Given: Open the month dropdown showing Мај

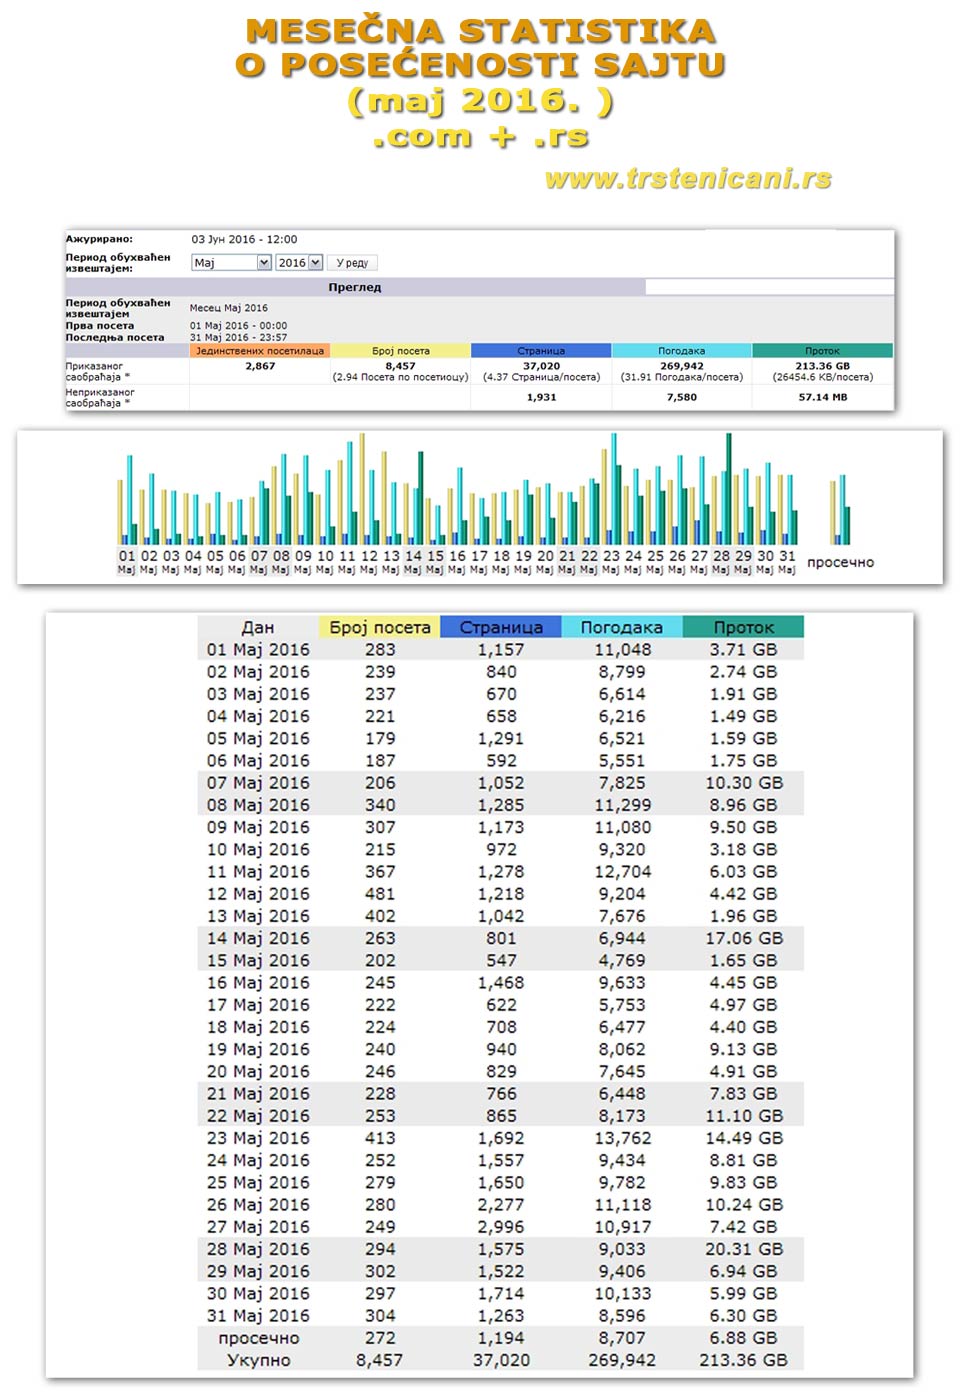Looking at the screenshot, I should point(231,263).
